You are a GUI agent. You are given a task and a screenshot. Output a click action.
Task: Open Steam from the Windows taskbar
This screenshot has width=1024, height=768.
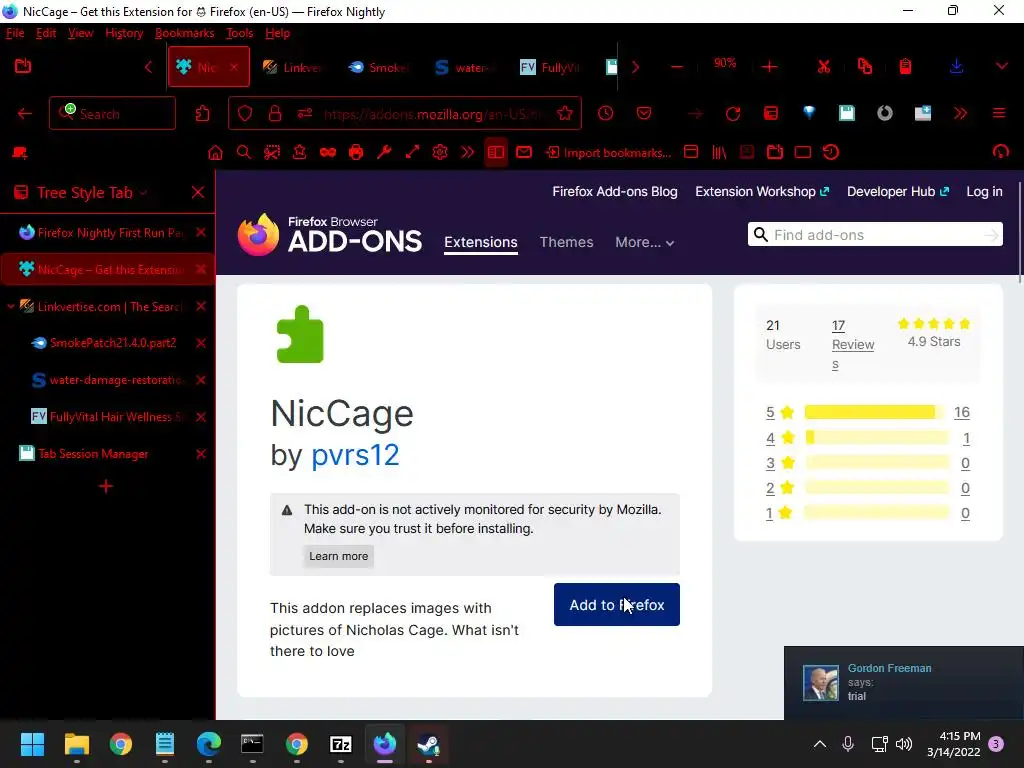tap(429, 744)
